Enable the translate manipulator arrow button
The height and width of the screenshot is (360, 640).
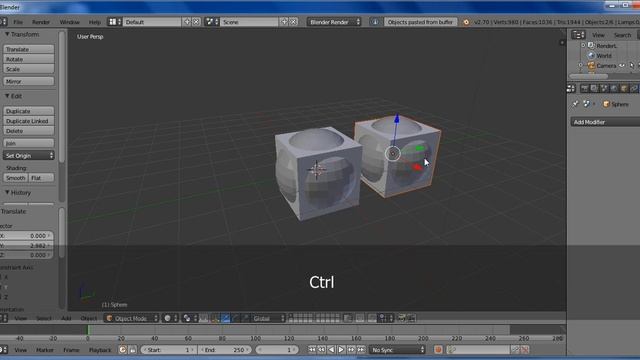point(225,318)
